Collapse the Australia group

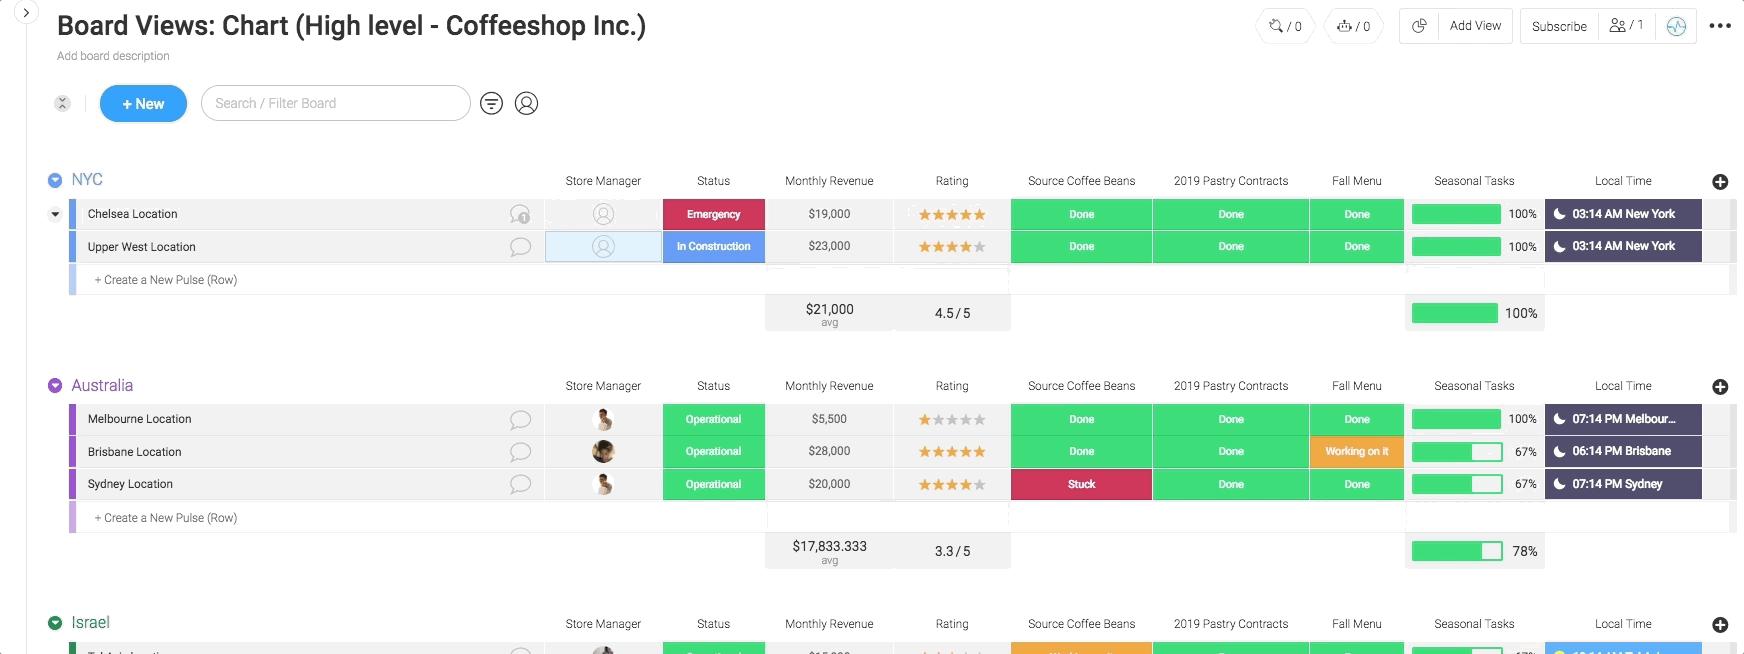click(55, 385)
